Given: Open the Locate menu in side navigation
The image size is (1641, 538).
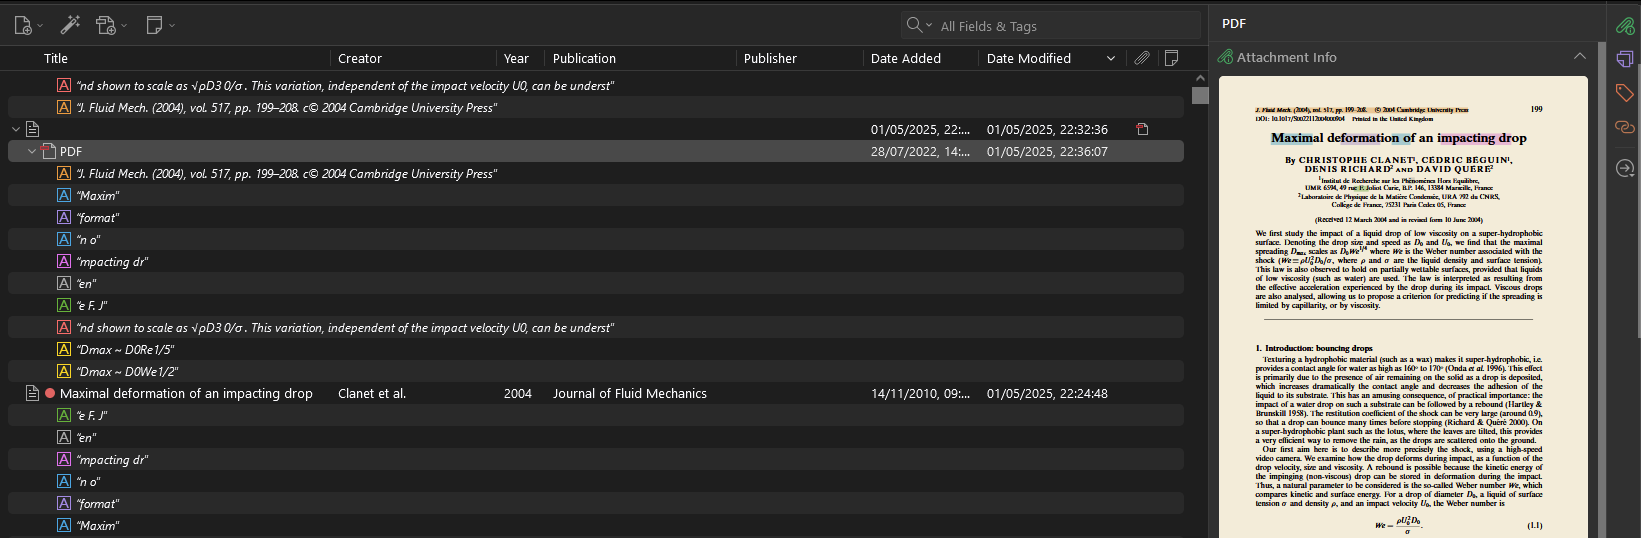Looking at the screenshot, I should coord(1624,168).
